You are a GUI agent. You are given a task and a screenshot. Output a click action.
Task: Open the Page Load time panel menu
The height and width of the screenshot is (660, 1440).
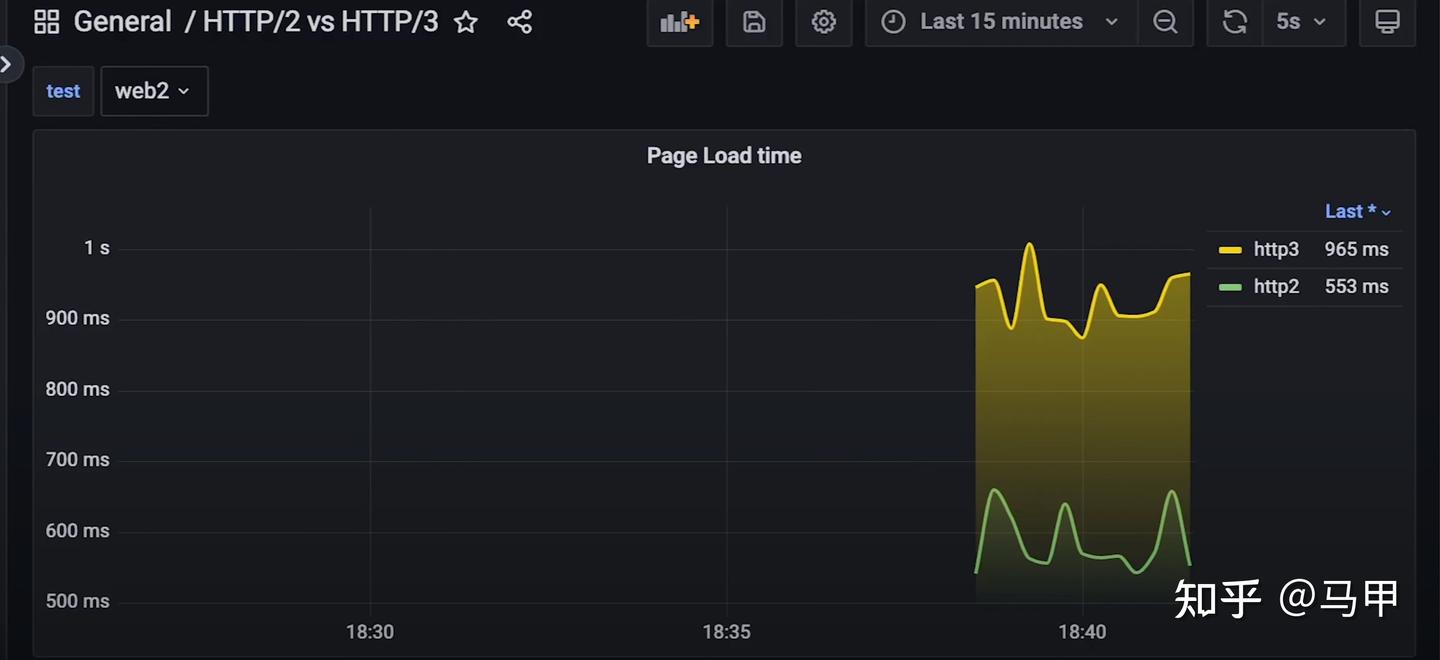click(724, 156)
